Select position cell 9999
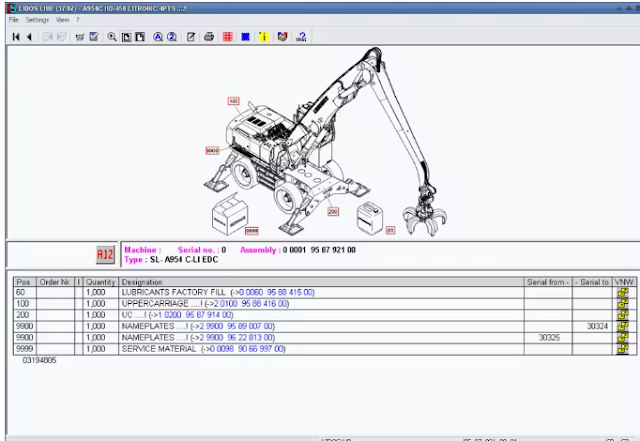Image resolution: width=640 pixels, height=441 pixels. [24, 349]
